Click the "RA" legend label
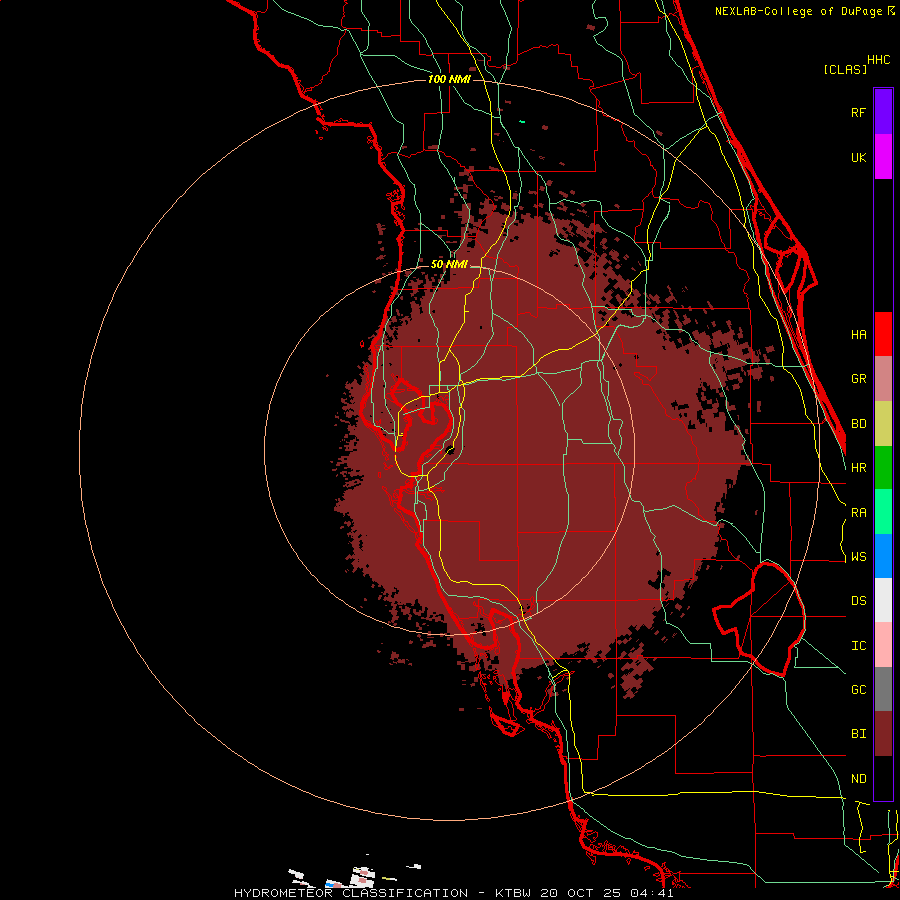 coord(858,513)
